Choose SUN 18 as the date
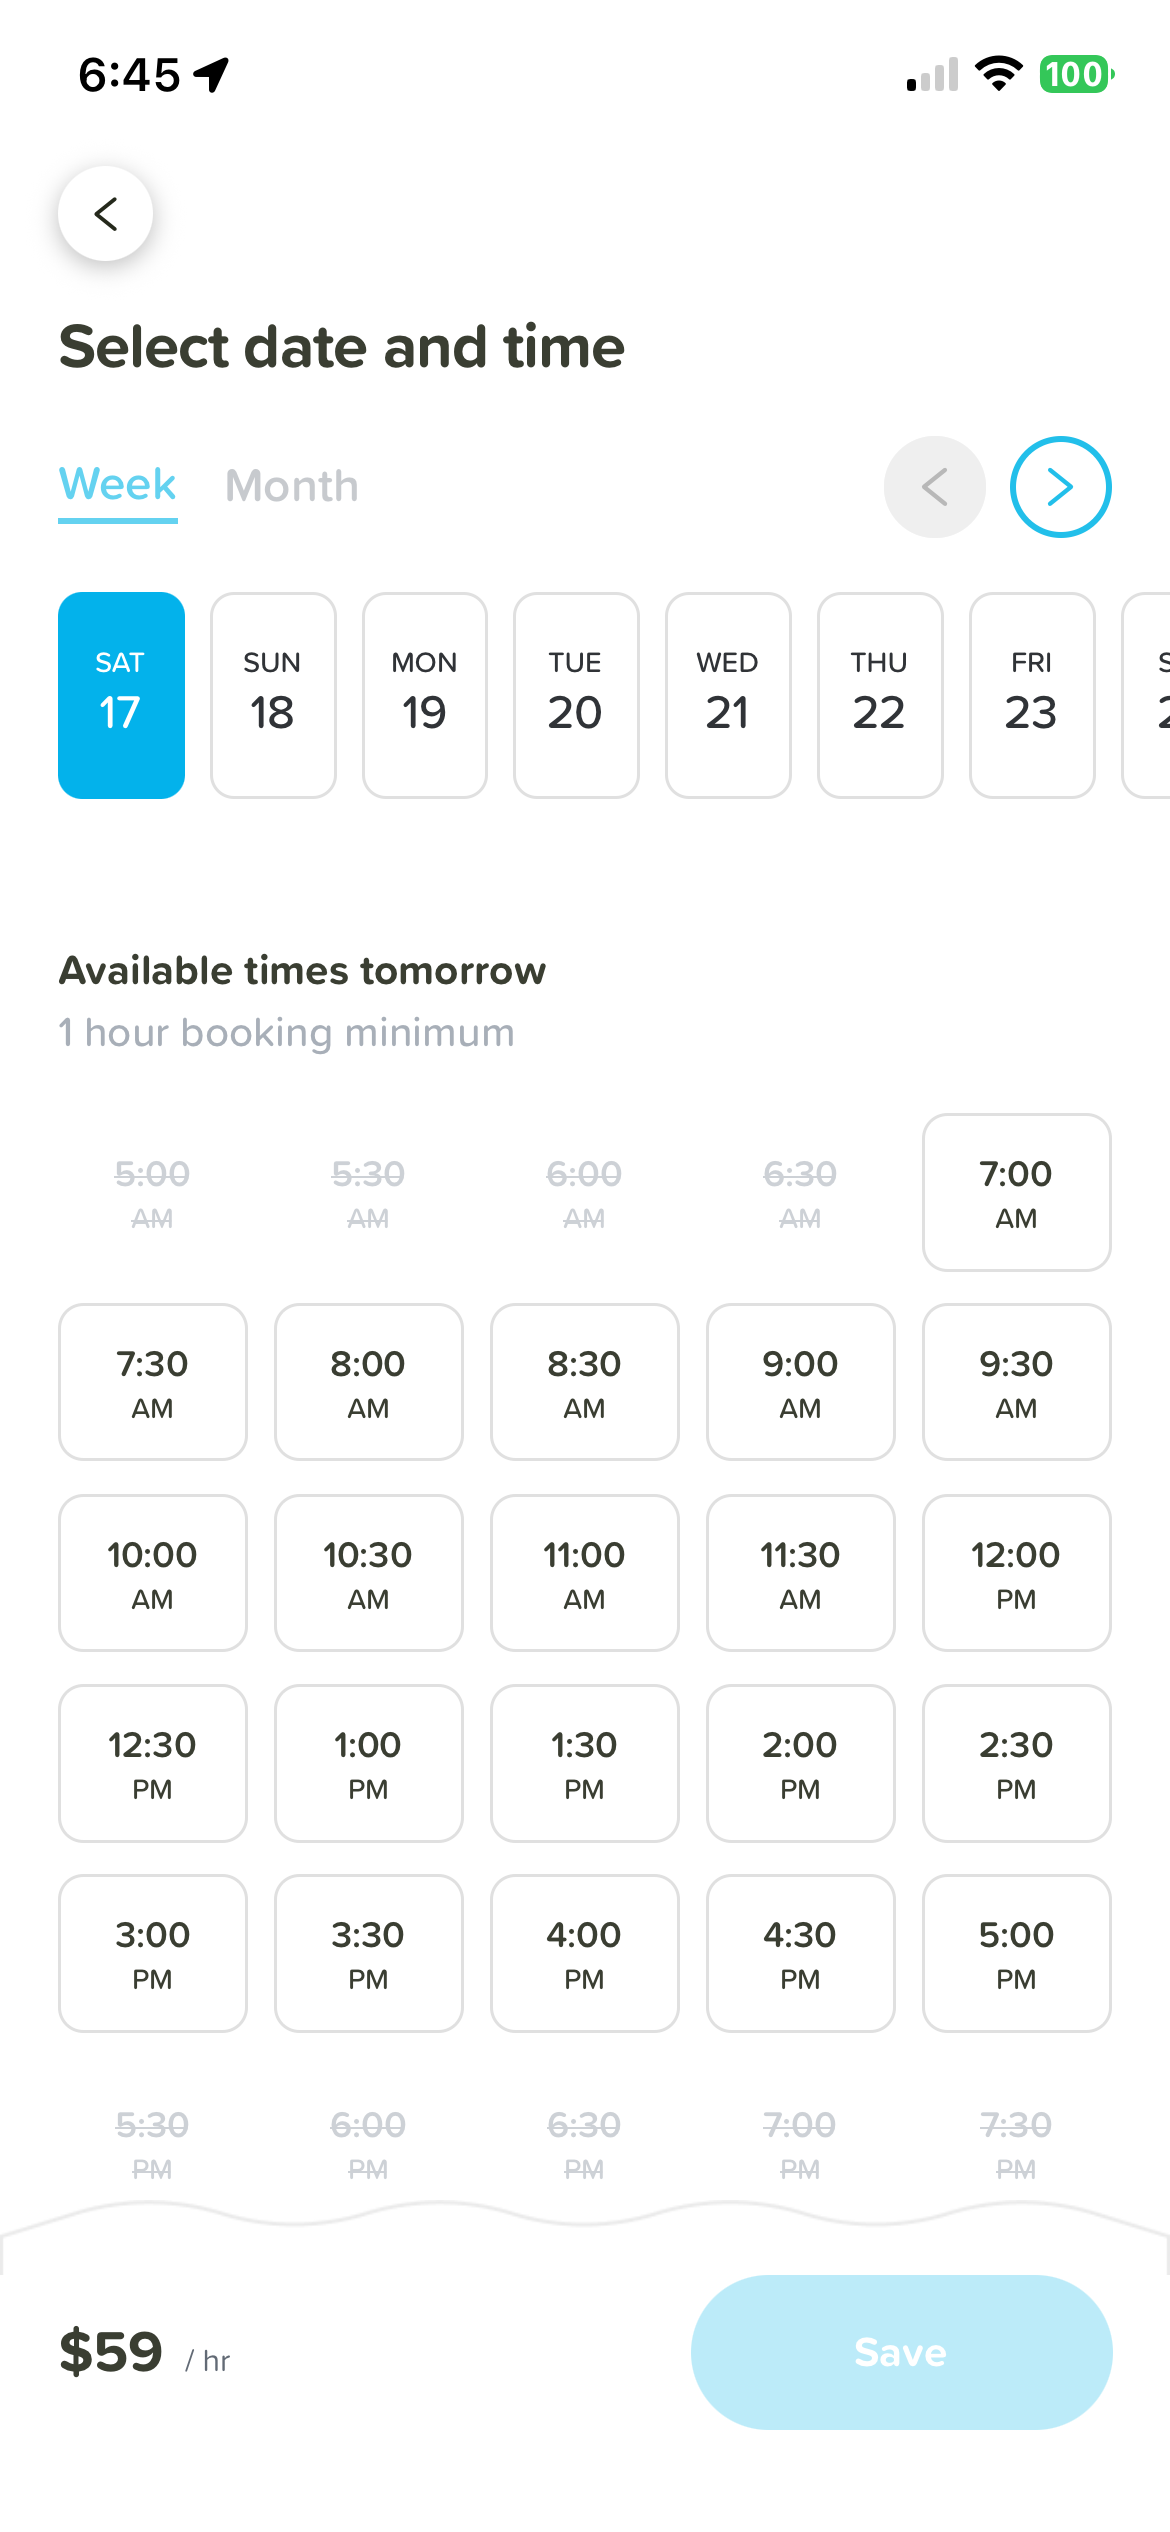Image resolution: width=1170 pixels, height=2532 pixels. point(273,695)
